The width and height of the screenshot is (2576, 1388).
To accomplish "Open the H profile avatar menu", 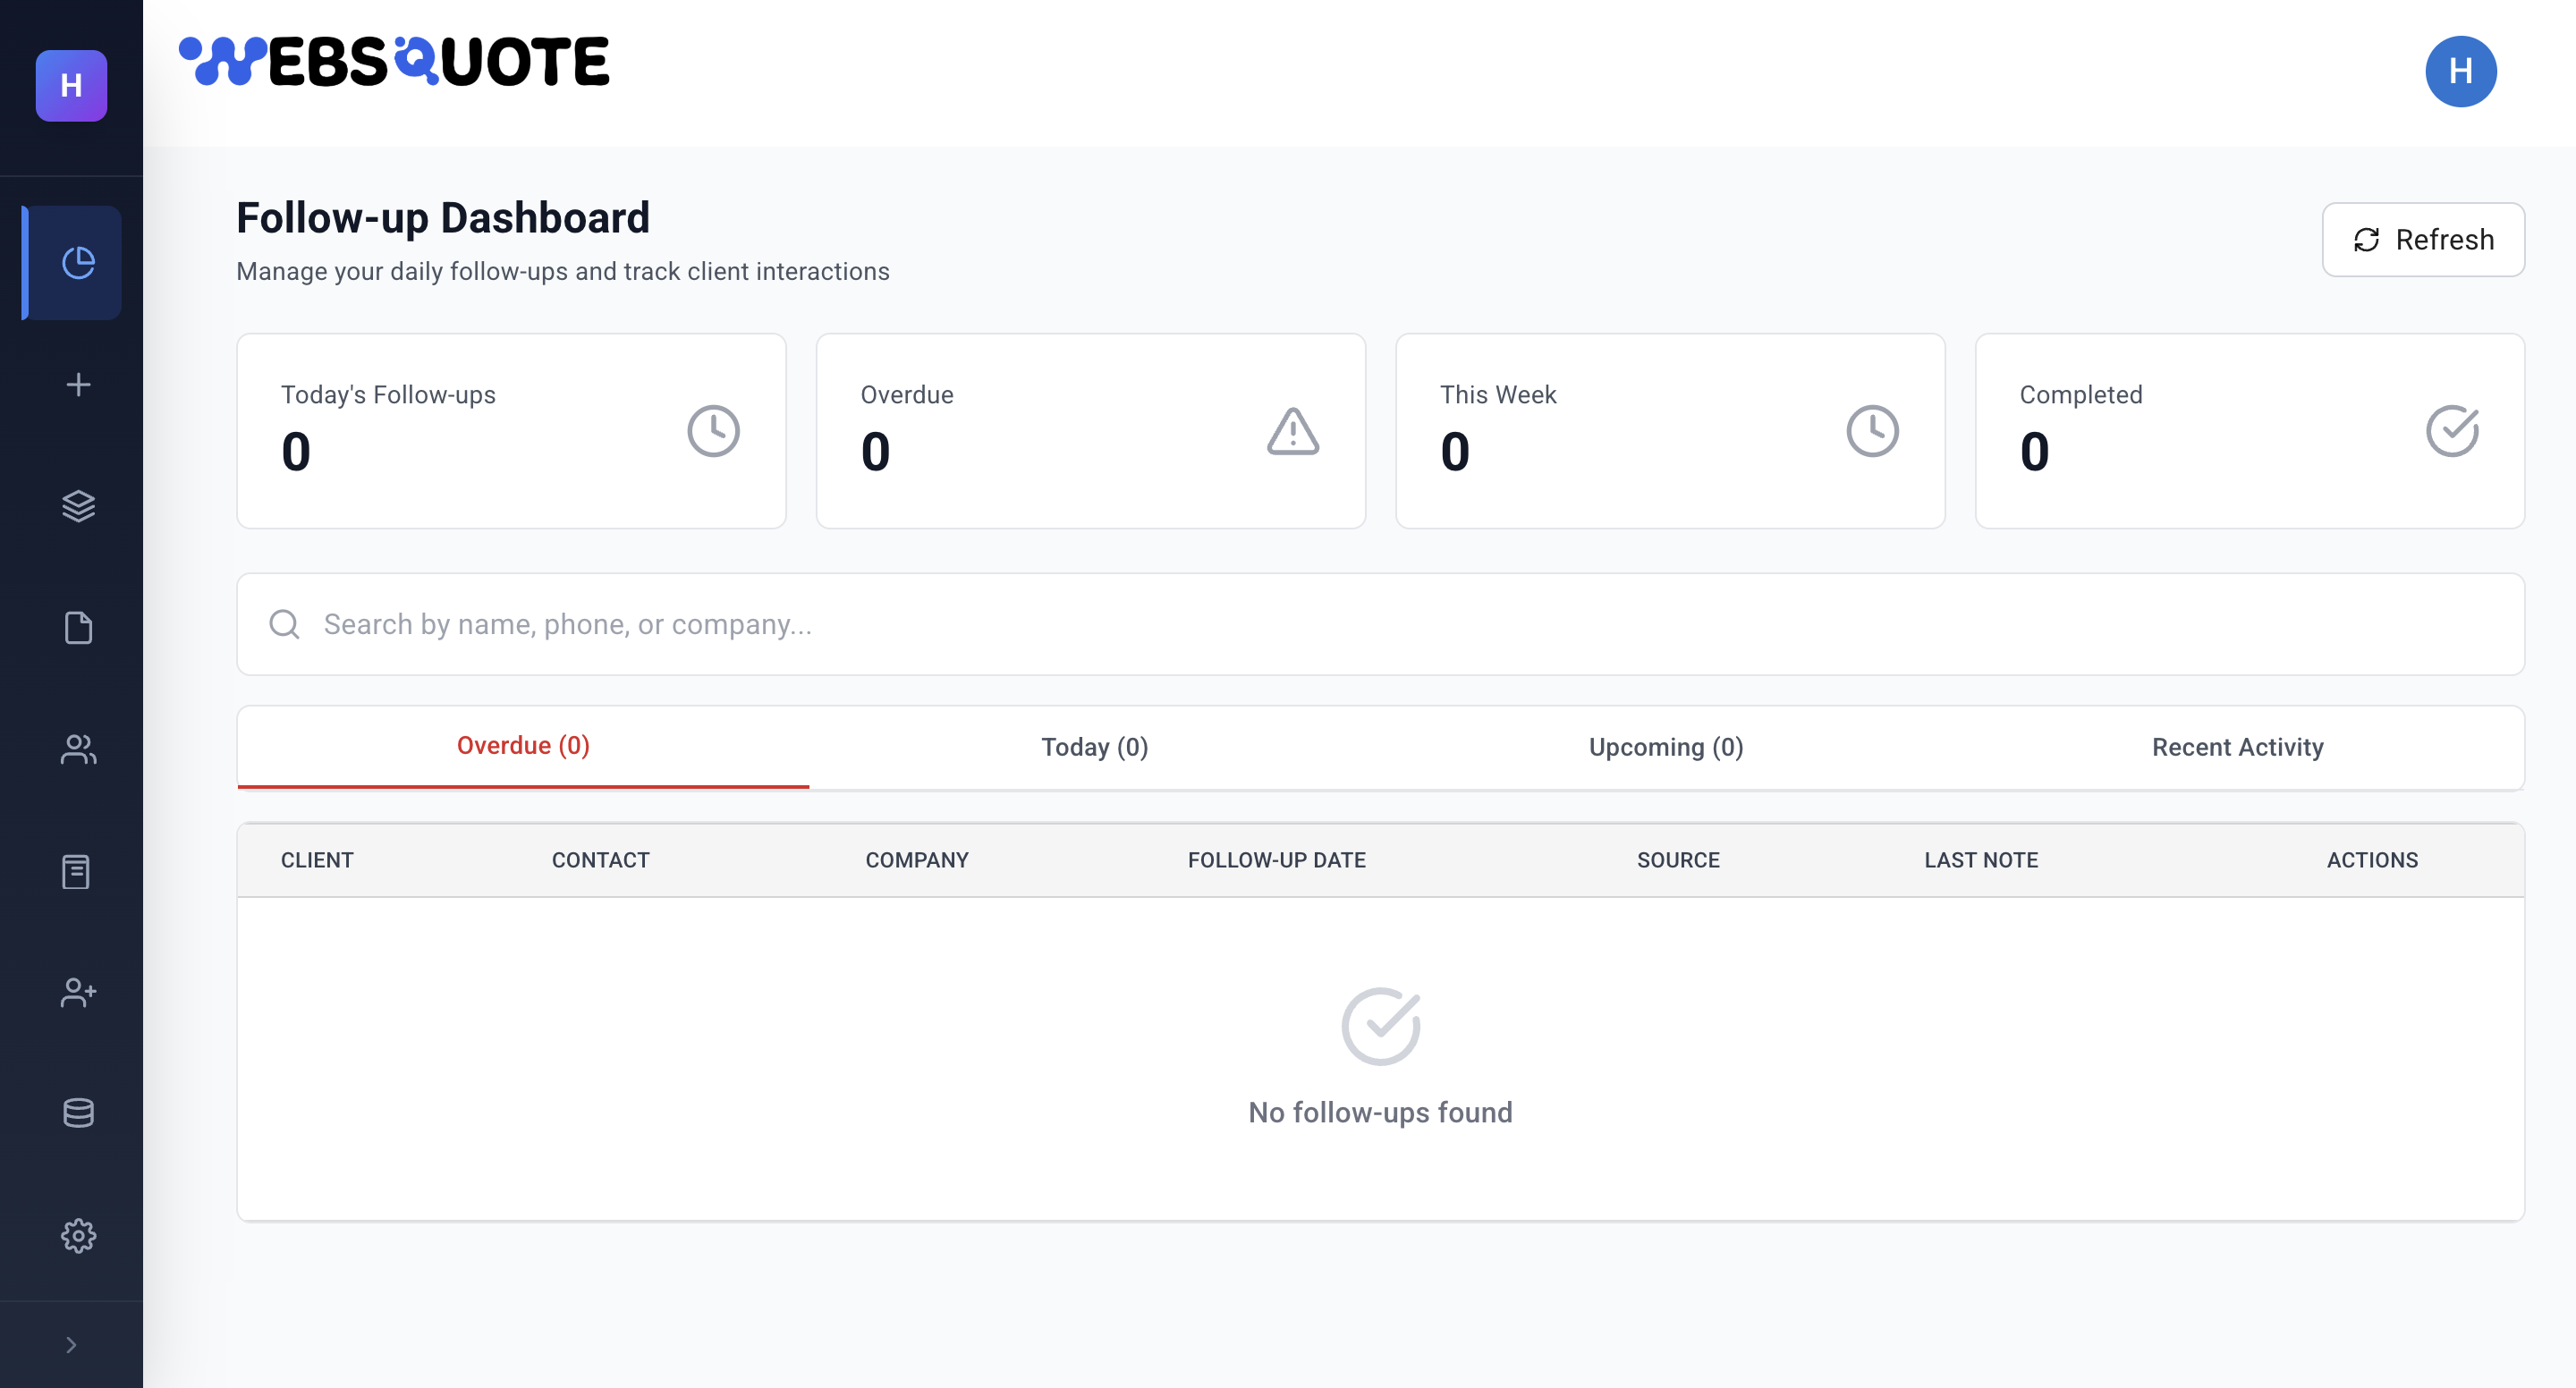I will [2461, 71].
